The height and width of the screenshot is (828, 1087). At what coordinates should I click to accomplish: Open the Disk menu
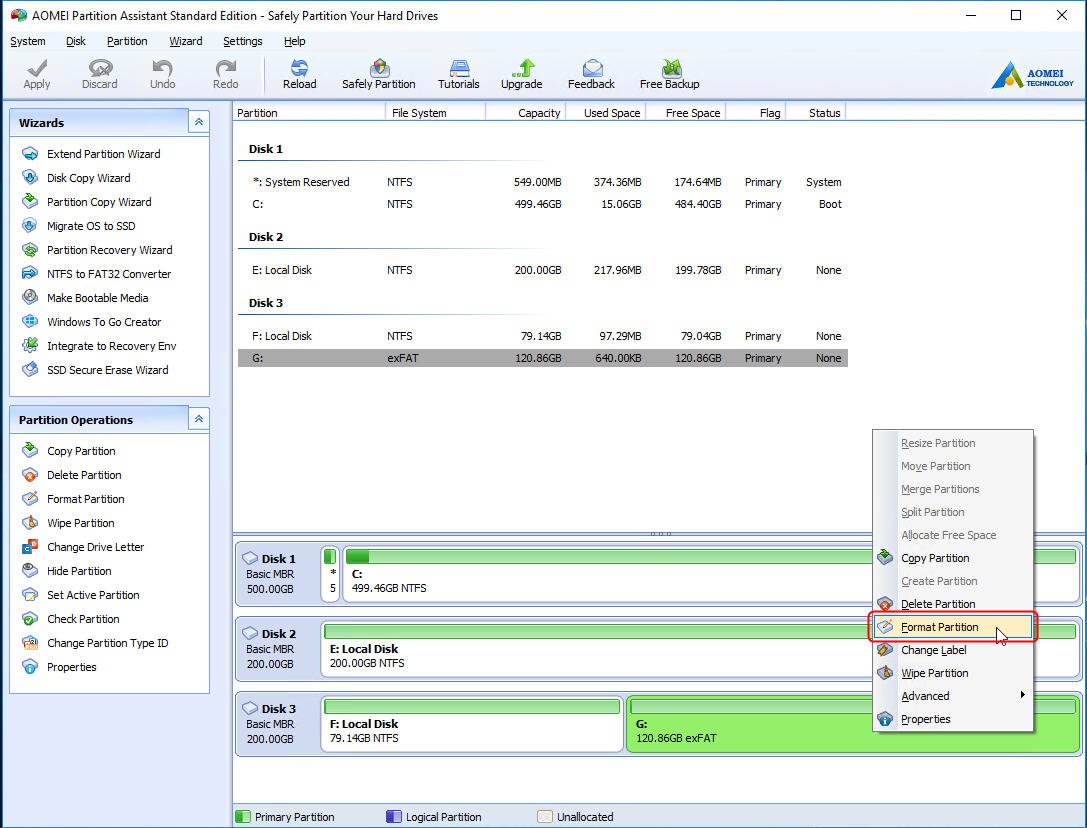(76, 41)
